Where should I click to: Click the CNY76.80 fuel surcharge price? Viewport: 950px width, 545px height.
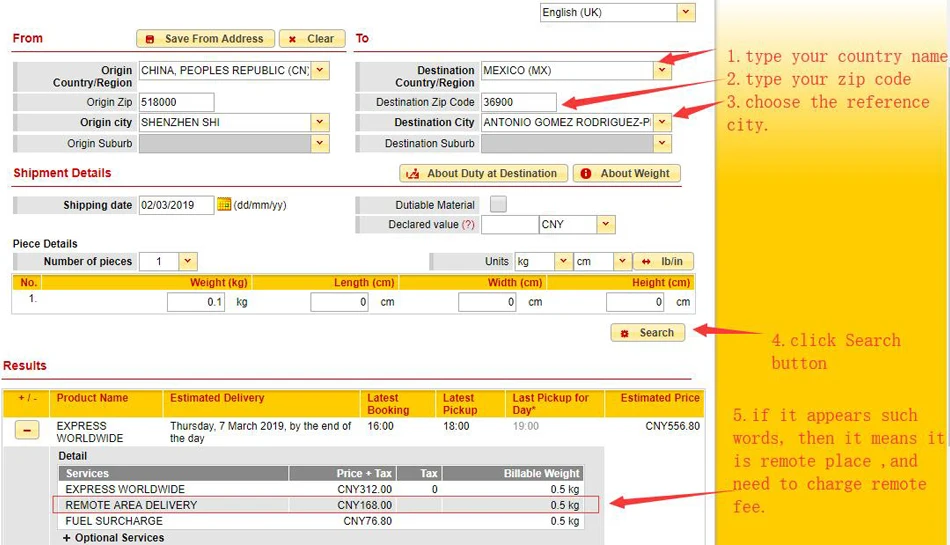click(367, 521)
